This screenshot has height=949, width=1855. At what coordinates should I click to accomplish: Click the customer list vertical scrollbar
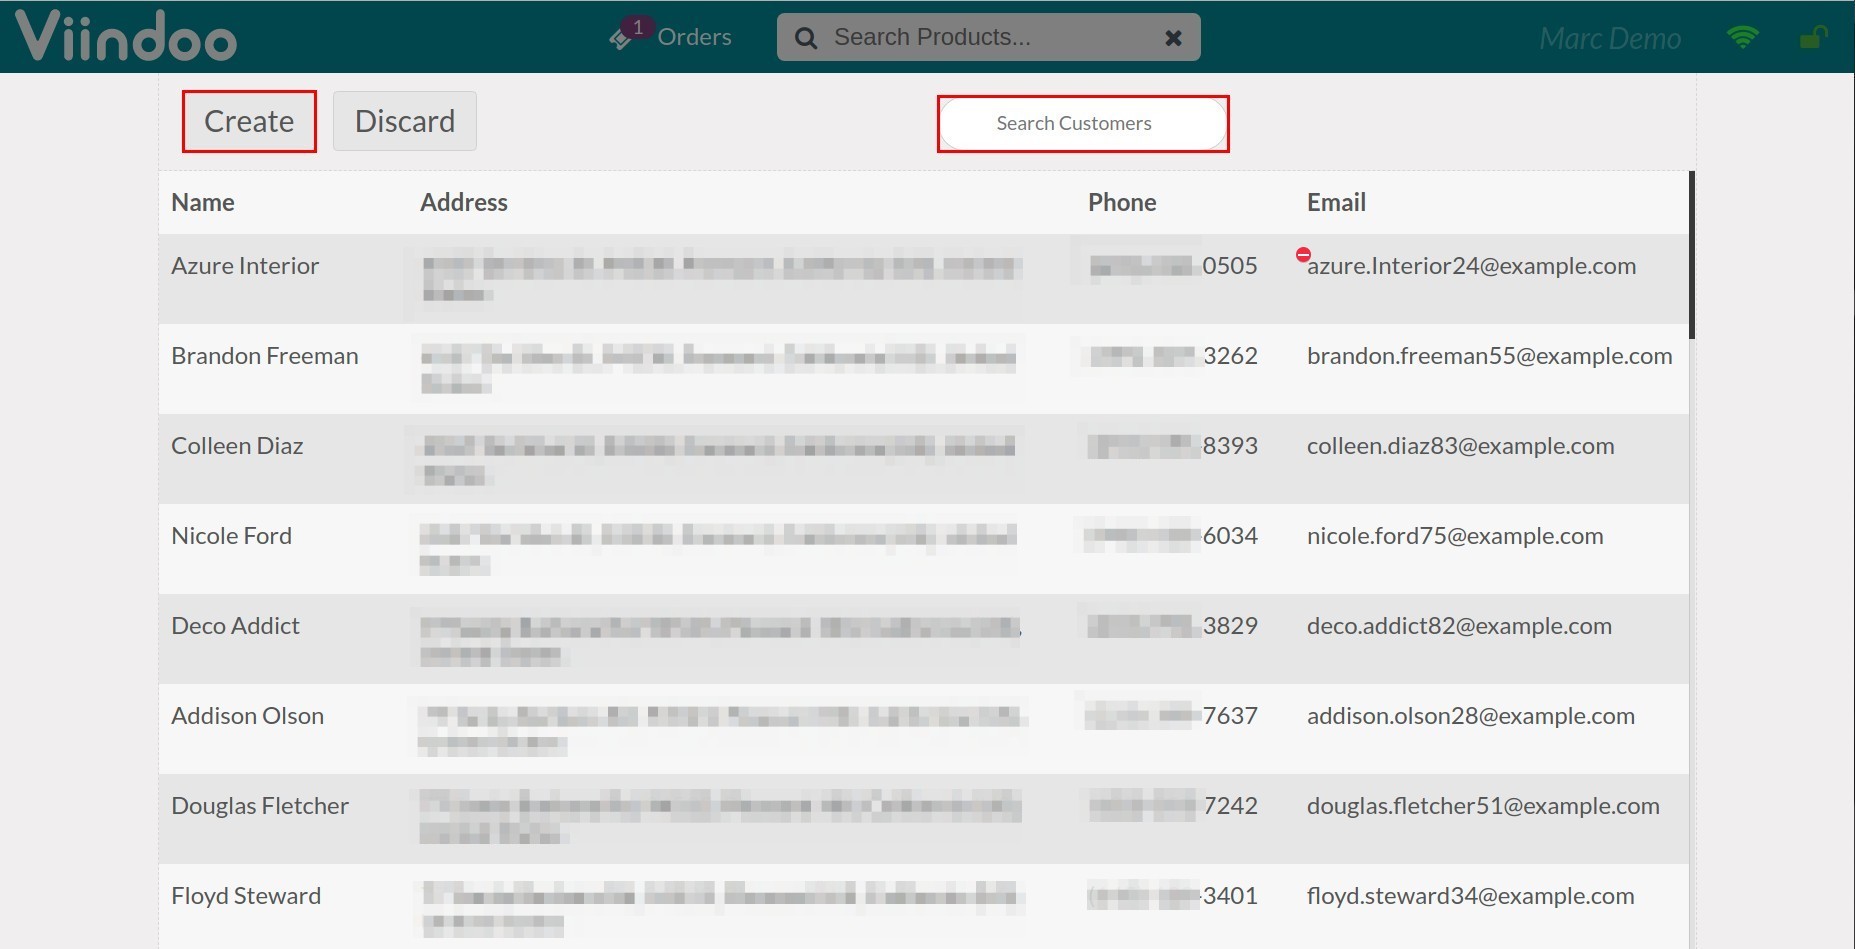pos(1691,255)
